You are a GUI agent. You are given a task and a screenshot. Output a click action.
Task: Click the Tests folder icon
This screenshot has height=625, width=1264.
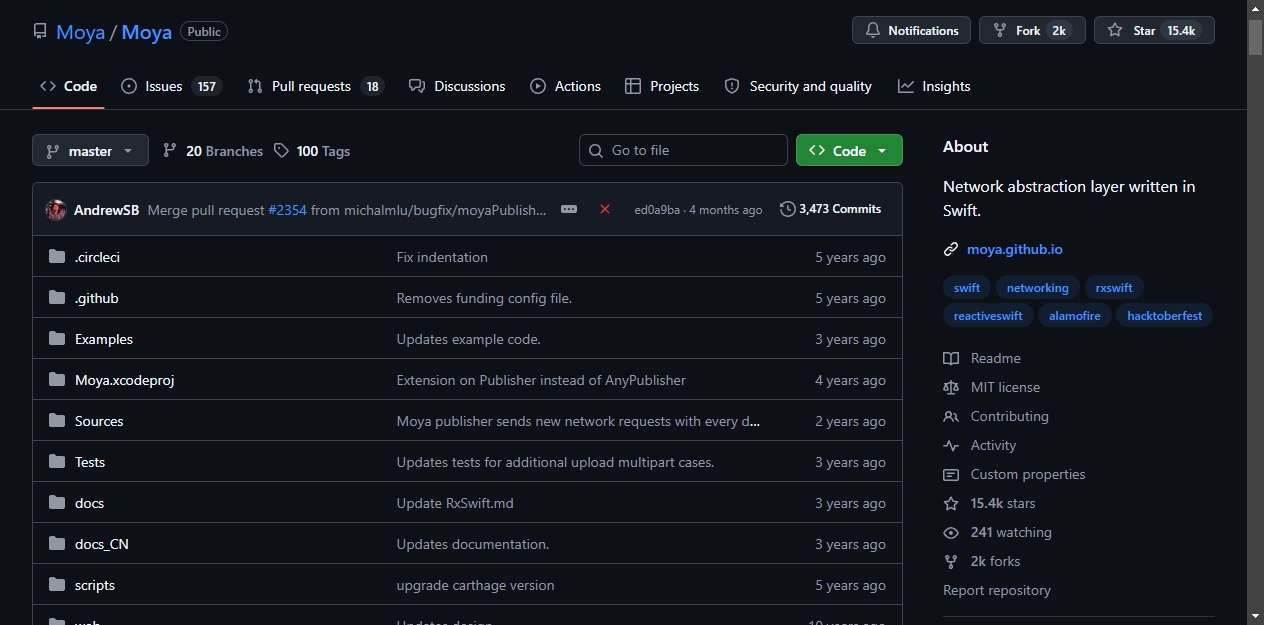coord(57,462)
